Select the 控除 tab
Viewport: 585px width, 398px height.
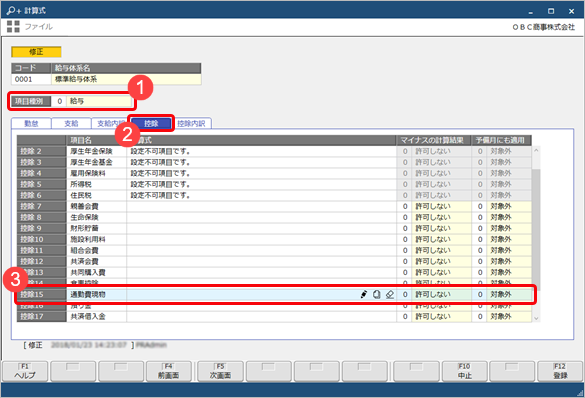click(151, 123)
